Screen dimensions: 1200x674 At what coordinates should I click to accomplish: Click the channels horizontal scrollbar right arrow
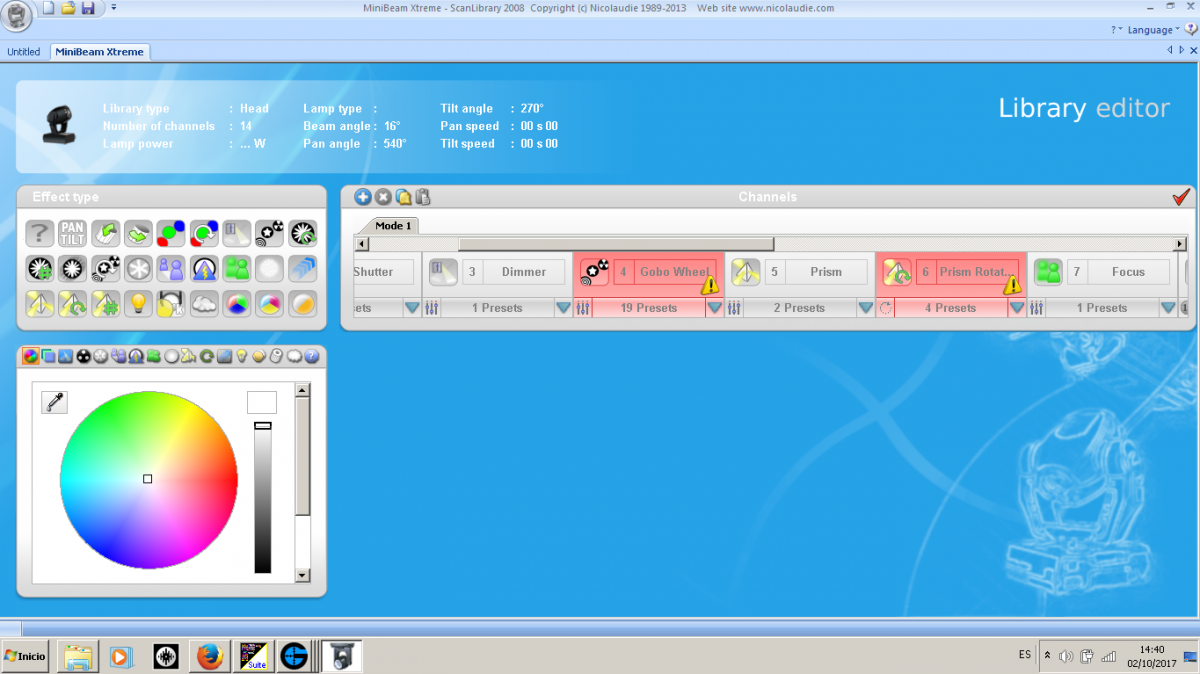coord(1179,244)
